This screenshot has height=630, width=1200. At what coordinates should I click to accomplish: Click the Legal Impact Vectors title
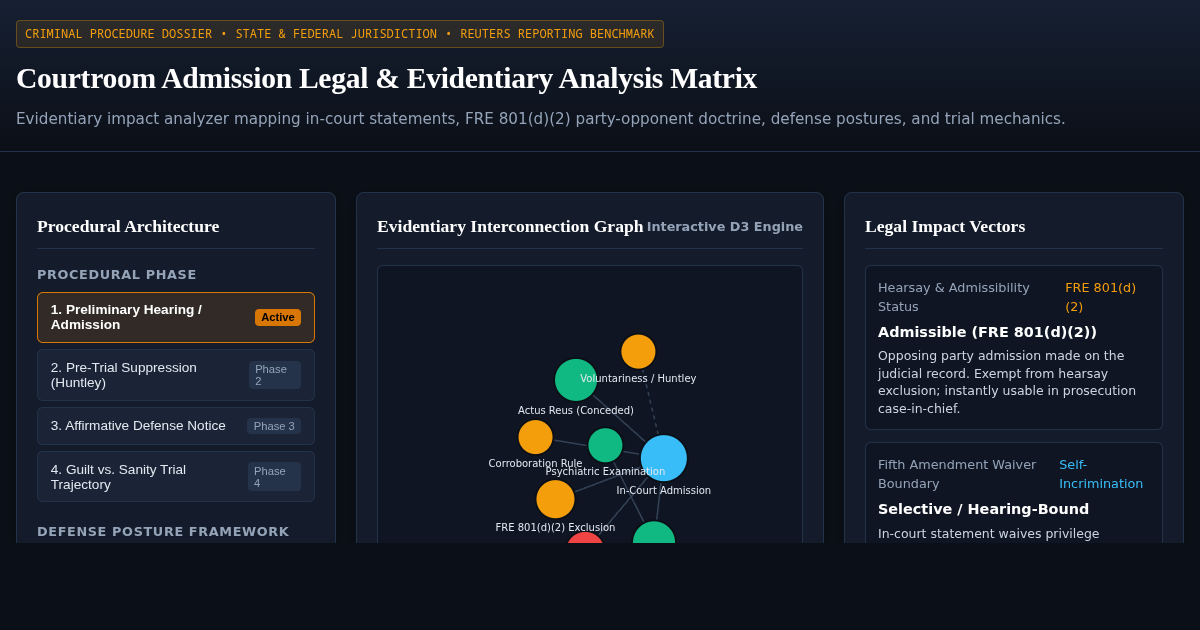[945, 226]
